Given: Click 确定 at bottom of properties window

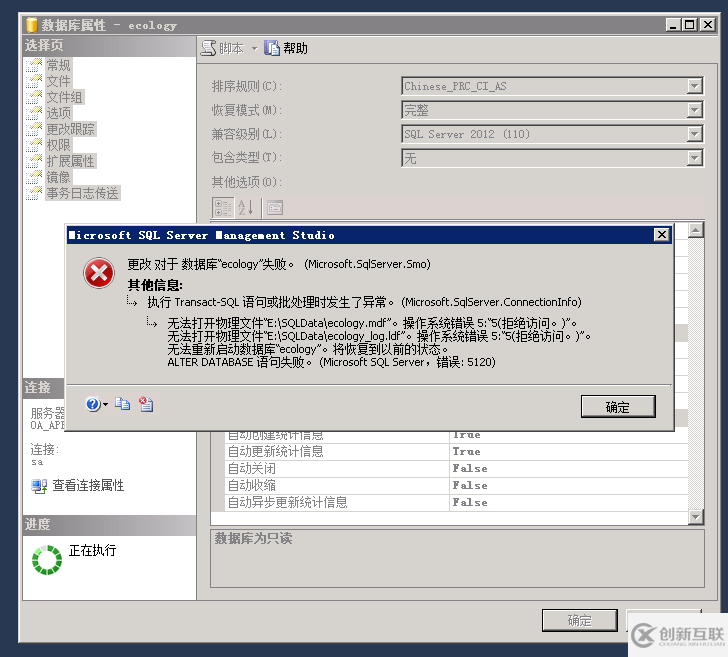Looking at the screenshot, I should click(x=579, y=620).
